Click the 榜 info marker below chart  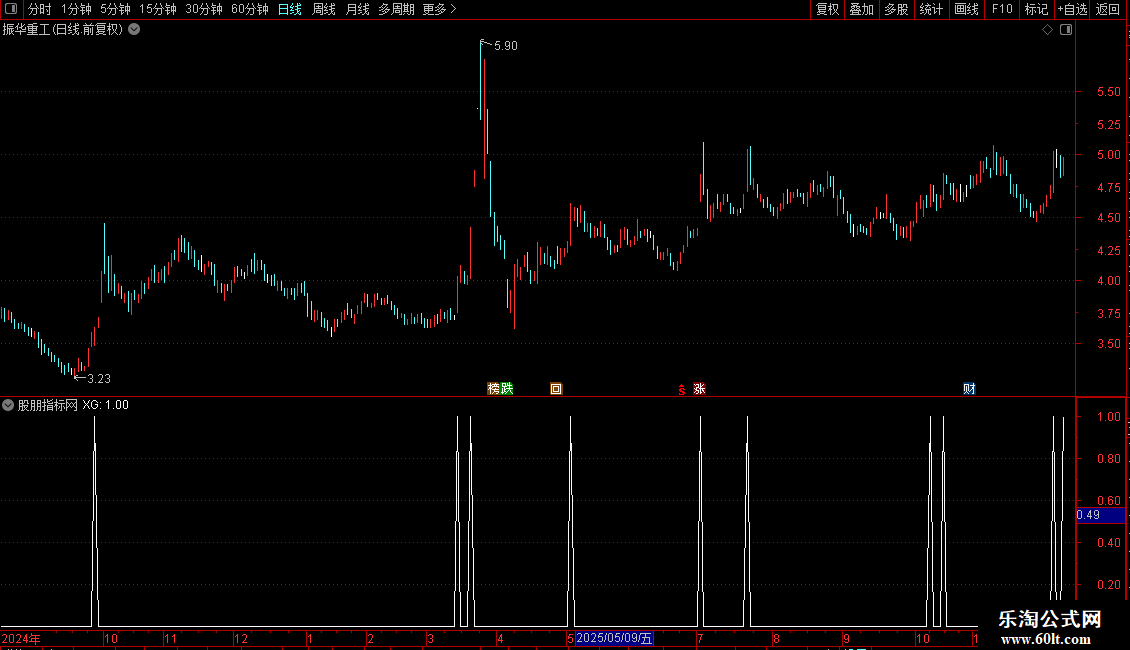494,389
